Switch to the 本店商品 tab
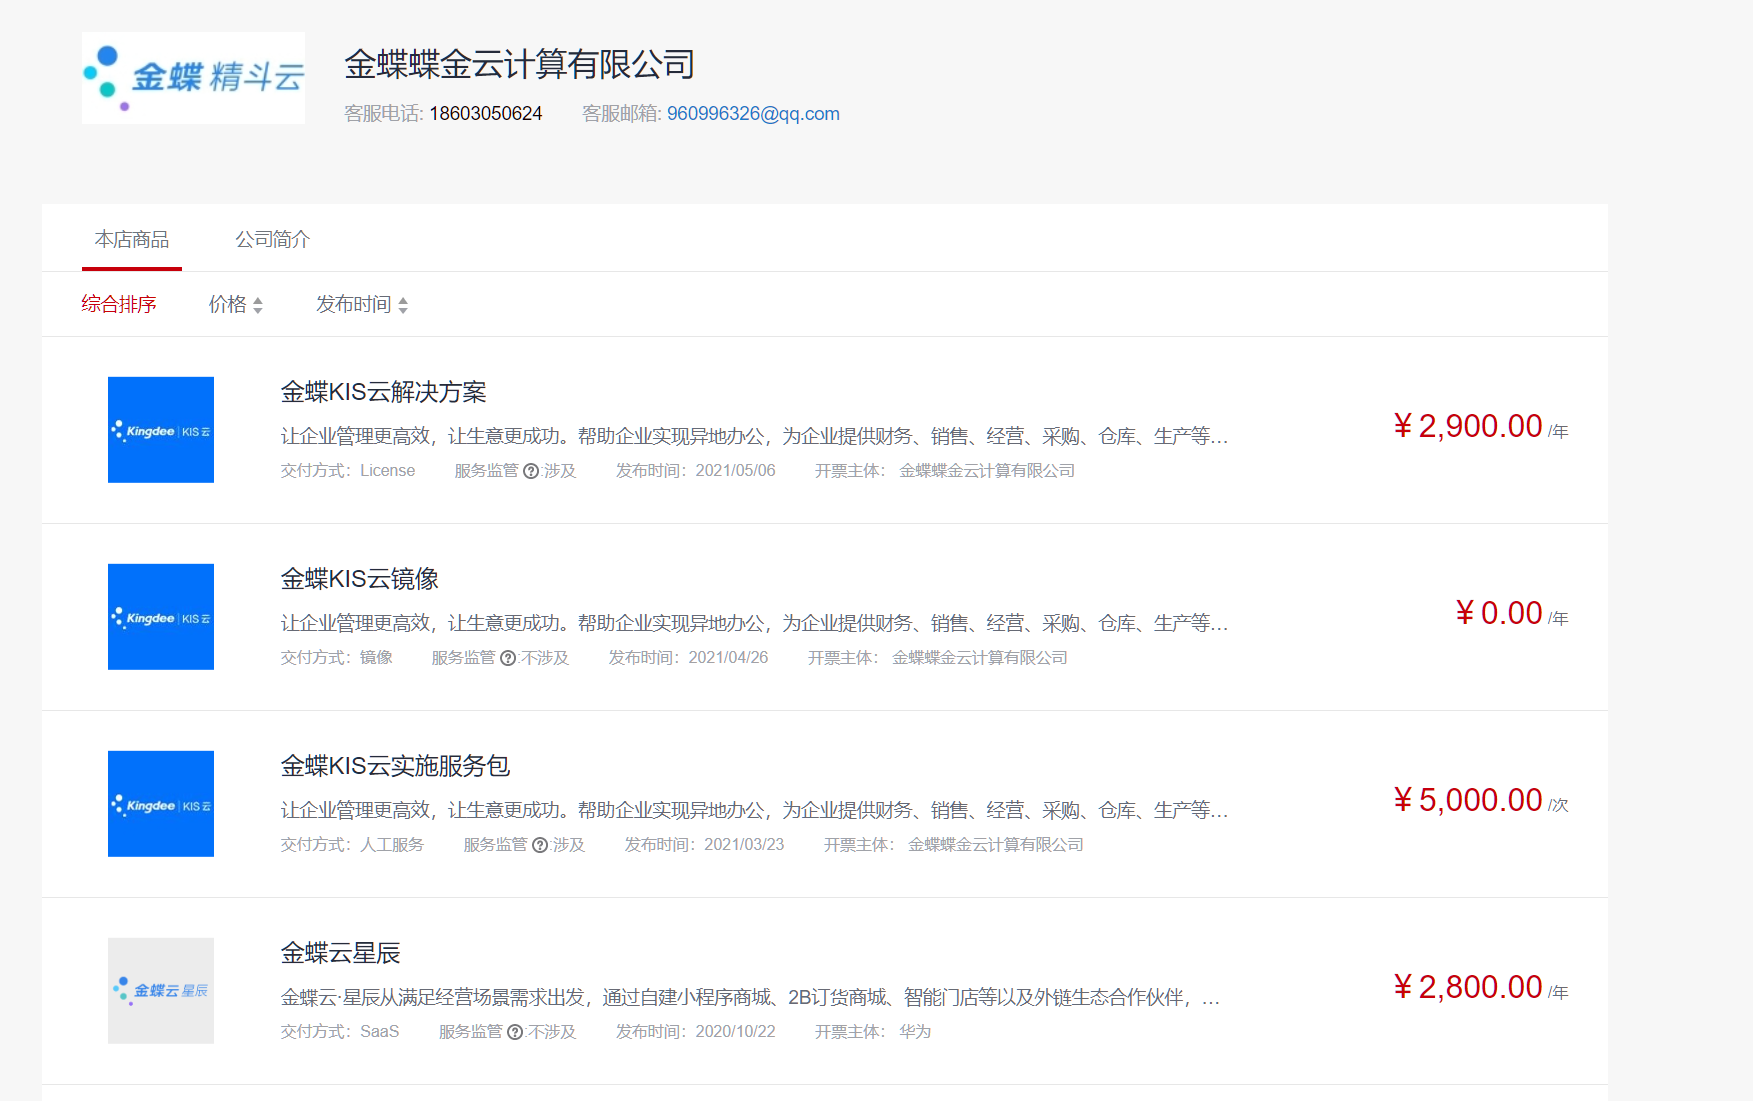Screen dimensions: 1753x1101 pyautogui.click(x=132, y=239)
